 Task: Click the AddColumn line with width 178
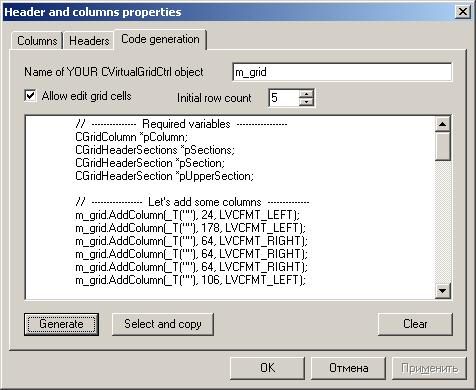tap(190, 228)
